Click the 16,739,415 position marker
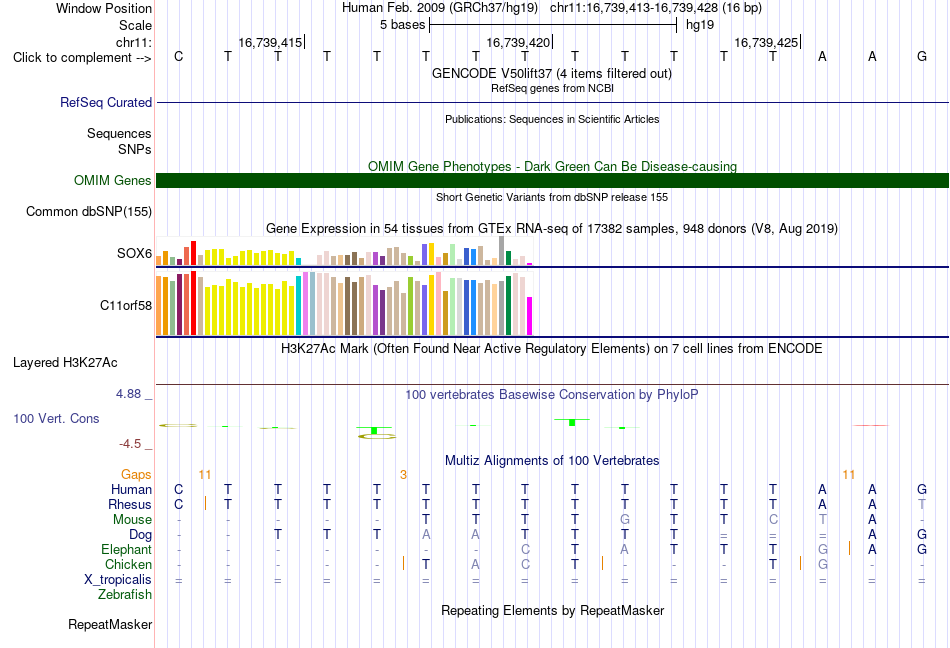950x648 pixels. pos(271,42)
